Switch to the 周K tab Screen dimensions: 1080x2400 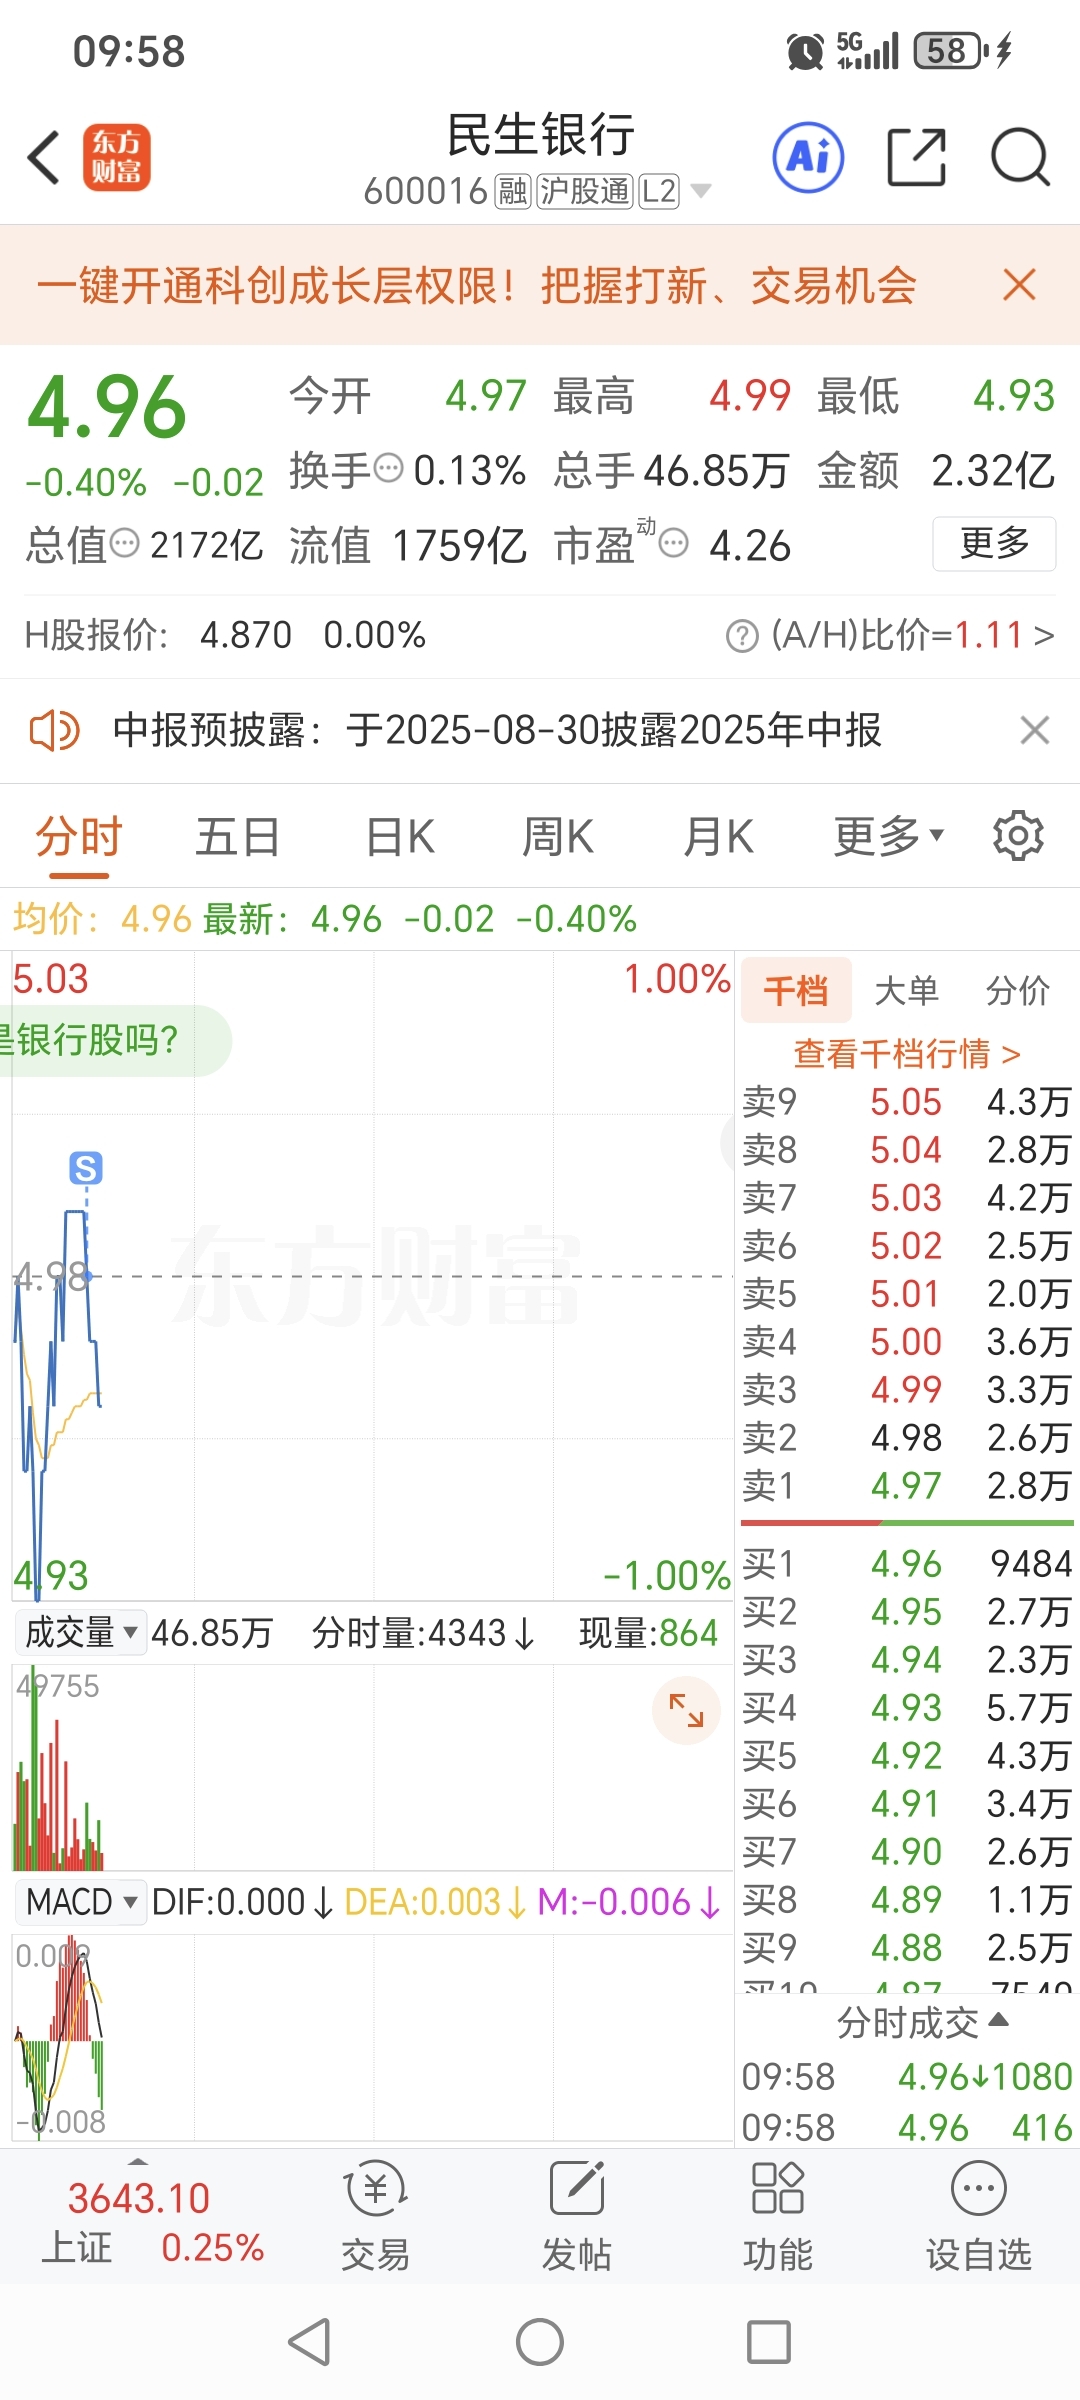click(558, 836)
